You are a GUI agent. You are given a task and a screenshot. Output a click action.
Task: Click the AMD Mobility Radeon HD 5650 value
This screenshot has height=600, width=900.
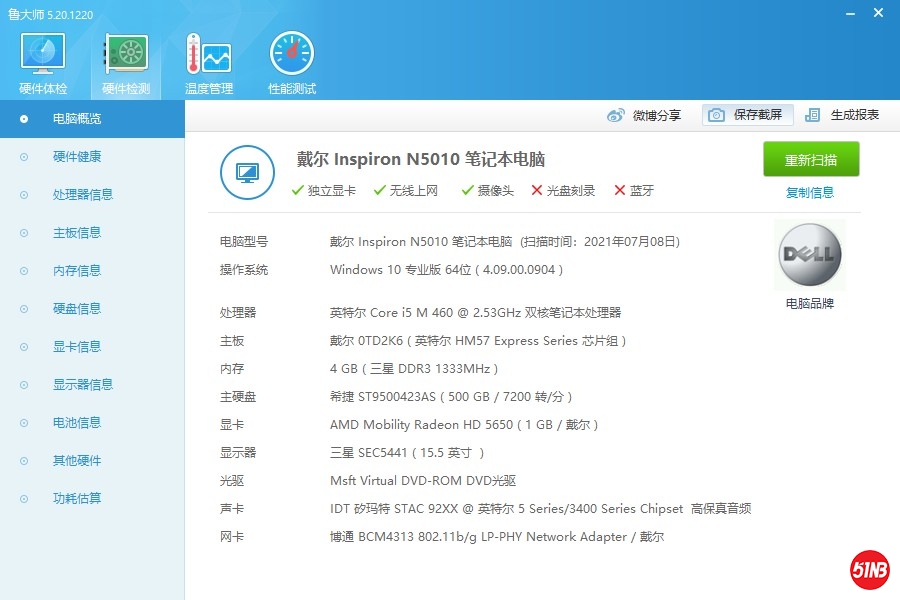tap(464, 425)
